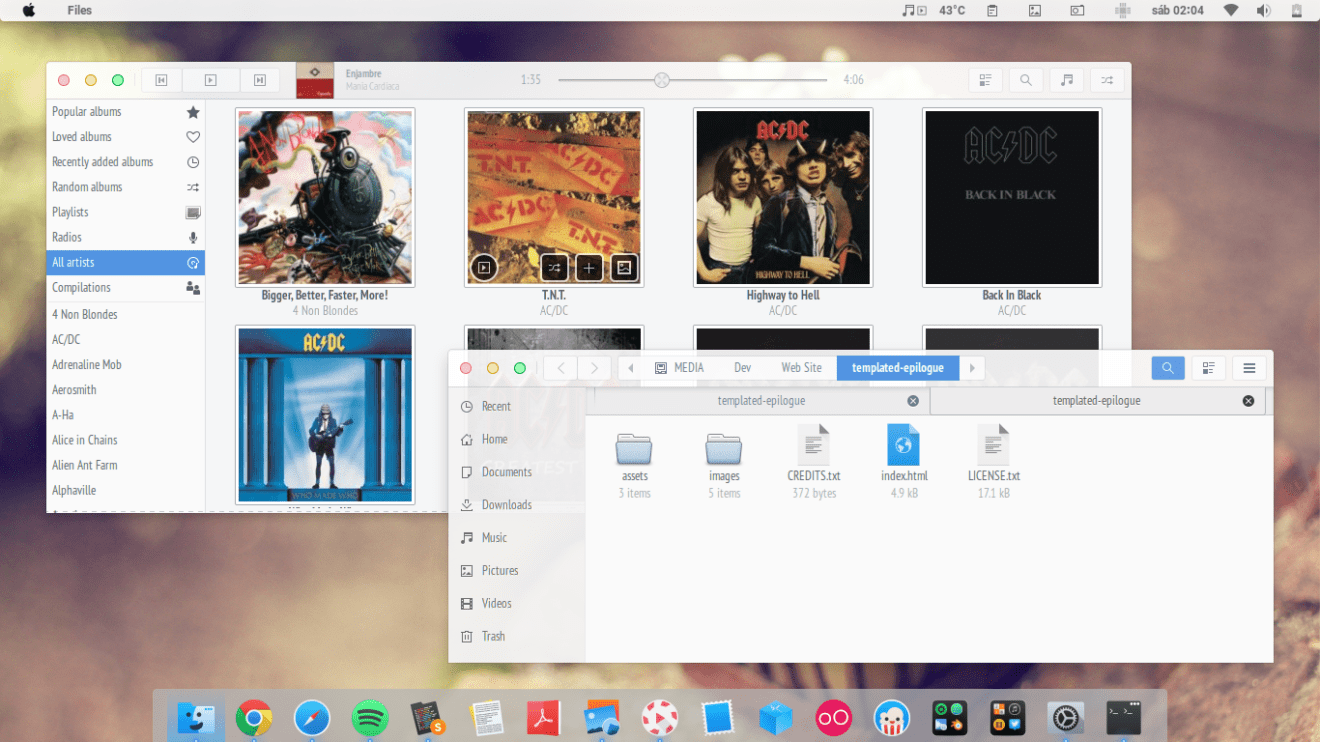Open grid view options in Files toolbar
This screenshot has width=1320, height=742.
pos(1208,368)
